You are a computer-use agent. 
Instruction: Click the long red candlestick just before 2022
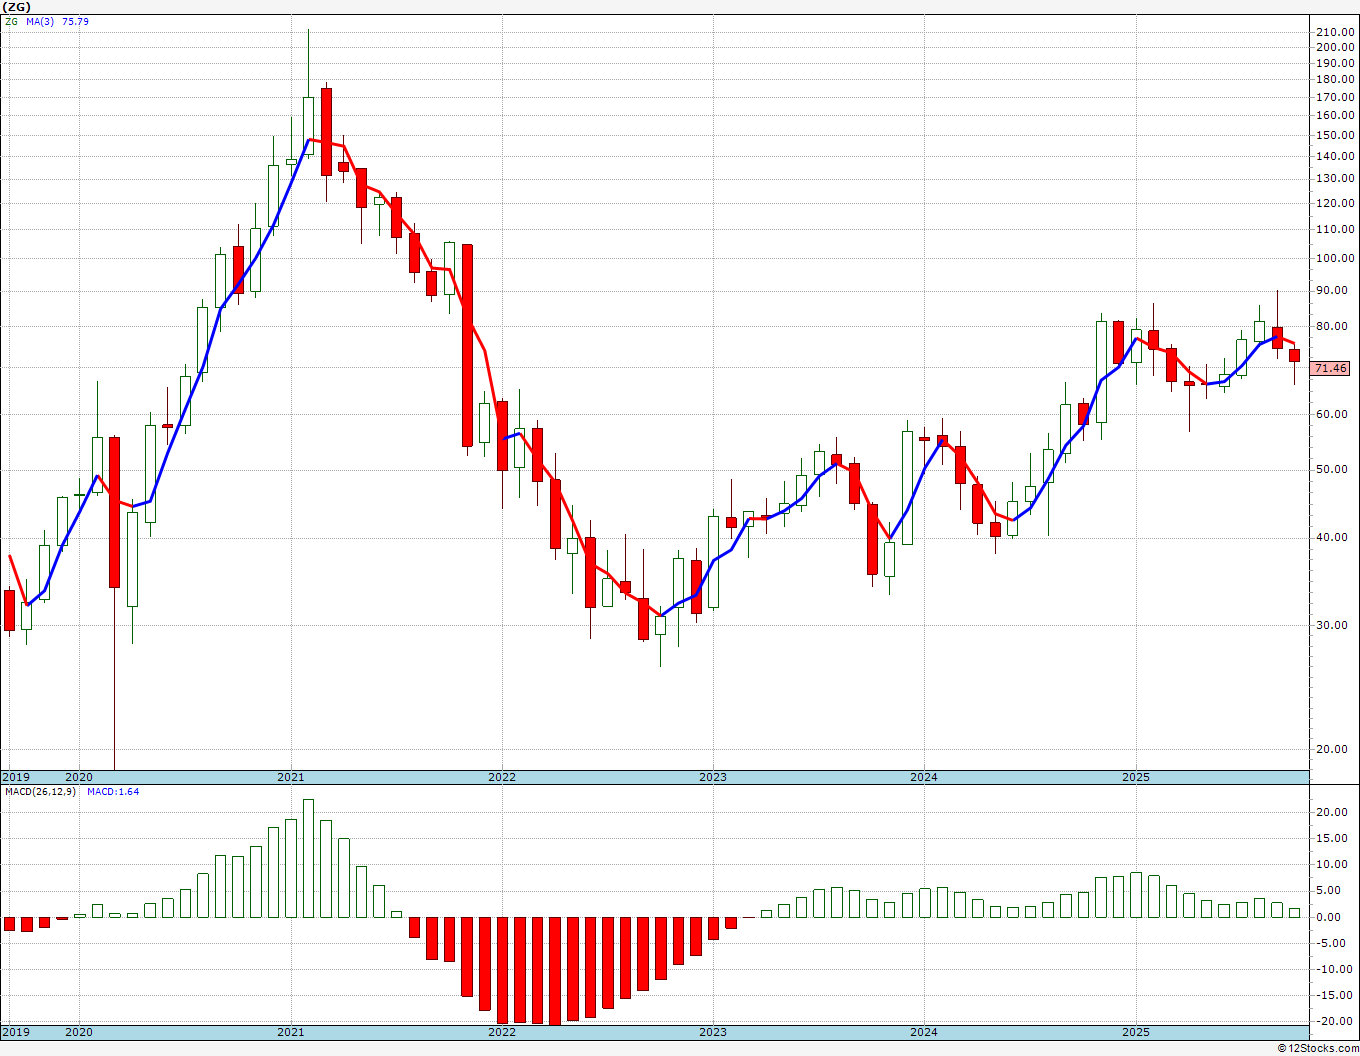[467, 345]
